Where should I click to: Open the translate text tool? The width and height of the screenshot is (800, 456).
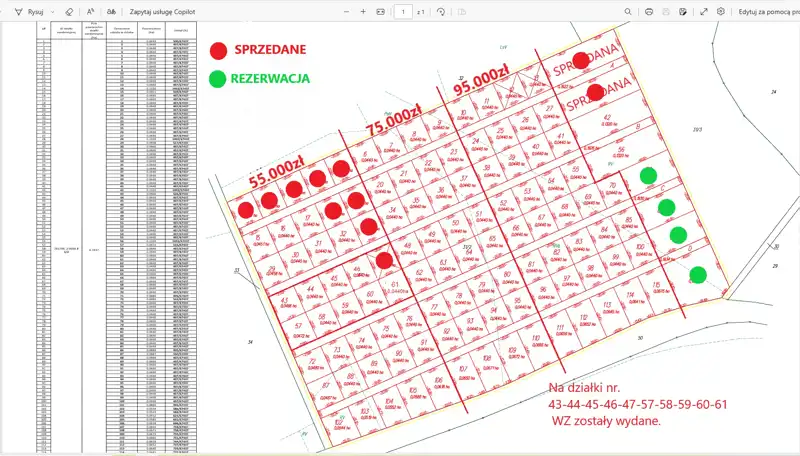[x=111, y=11]
